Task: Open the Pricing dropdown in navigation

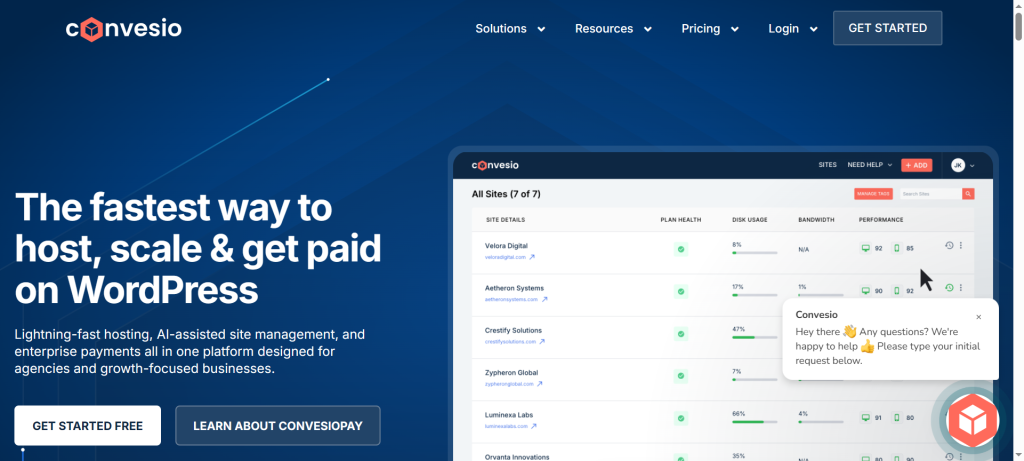Action: [710, 29]
